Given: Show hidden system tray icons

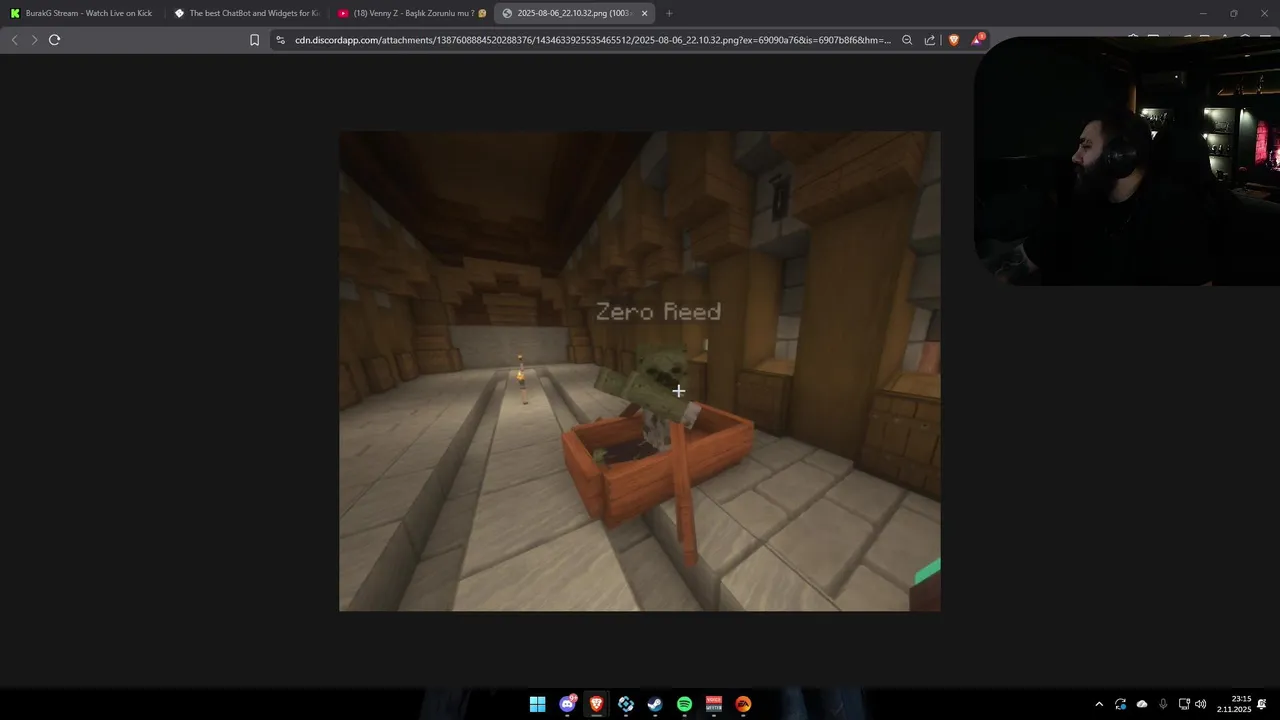Looking at the screenshot, I should (1099, 704).
